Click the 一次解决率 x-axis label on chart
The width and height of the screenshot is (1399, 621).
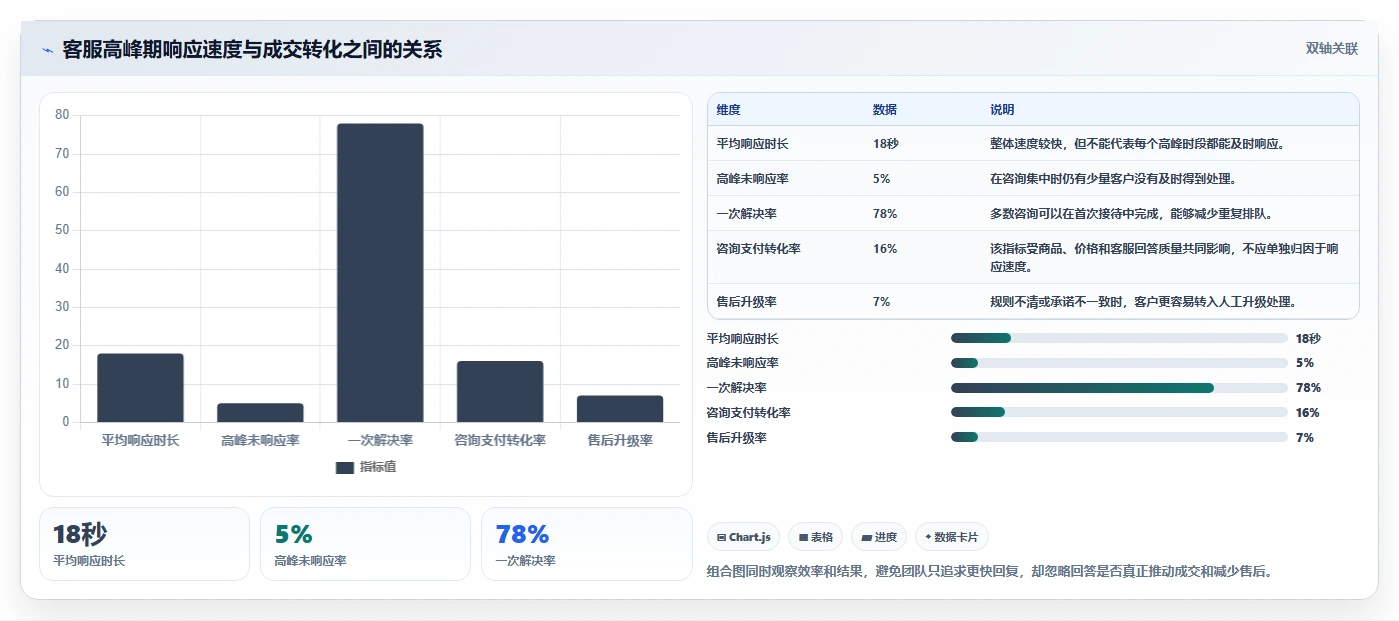pyautogui.click(x=380, y=440)
